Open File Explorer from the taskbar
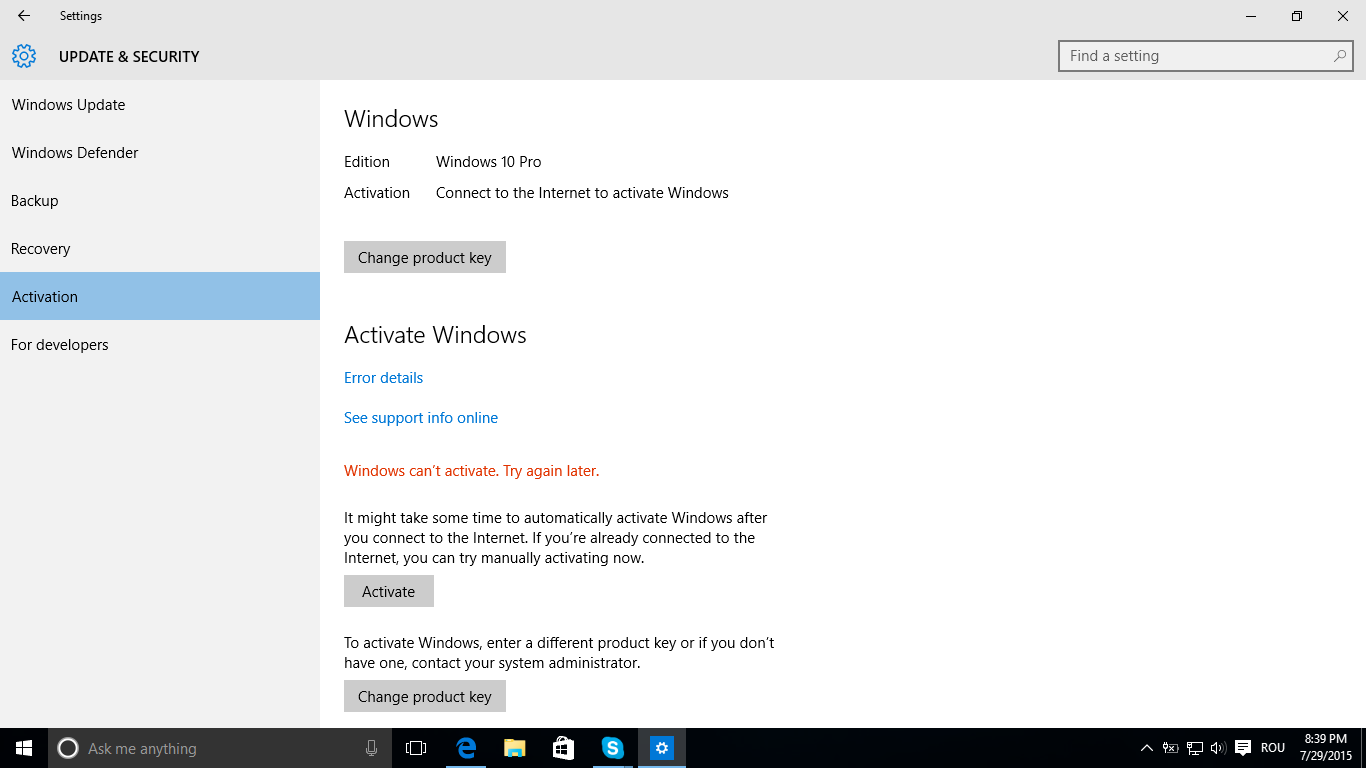Viewport: 1366px width, 768px height. click(x=514, y=748)
